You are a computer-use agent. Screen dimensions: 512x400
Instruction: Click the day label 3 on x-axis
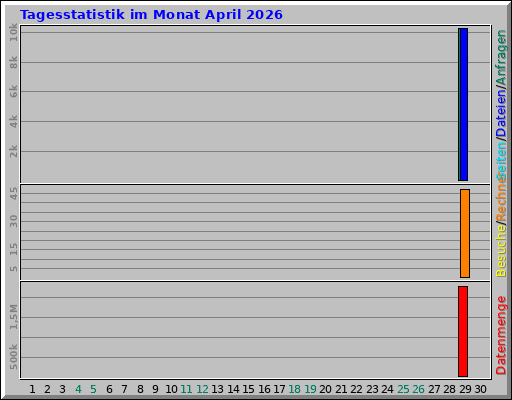[x=63, y=389]
